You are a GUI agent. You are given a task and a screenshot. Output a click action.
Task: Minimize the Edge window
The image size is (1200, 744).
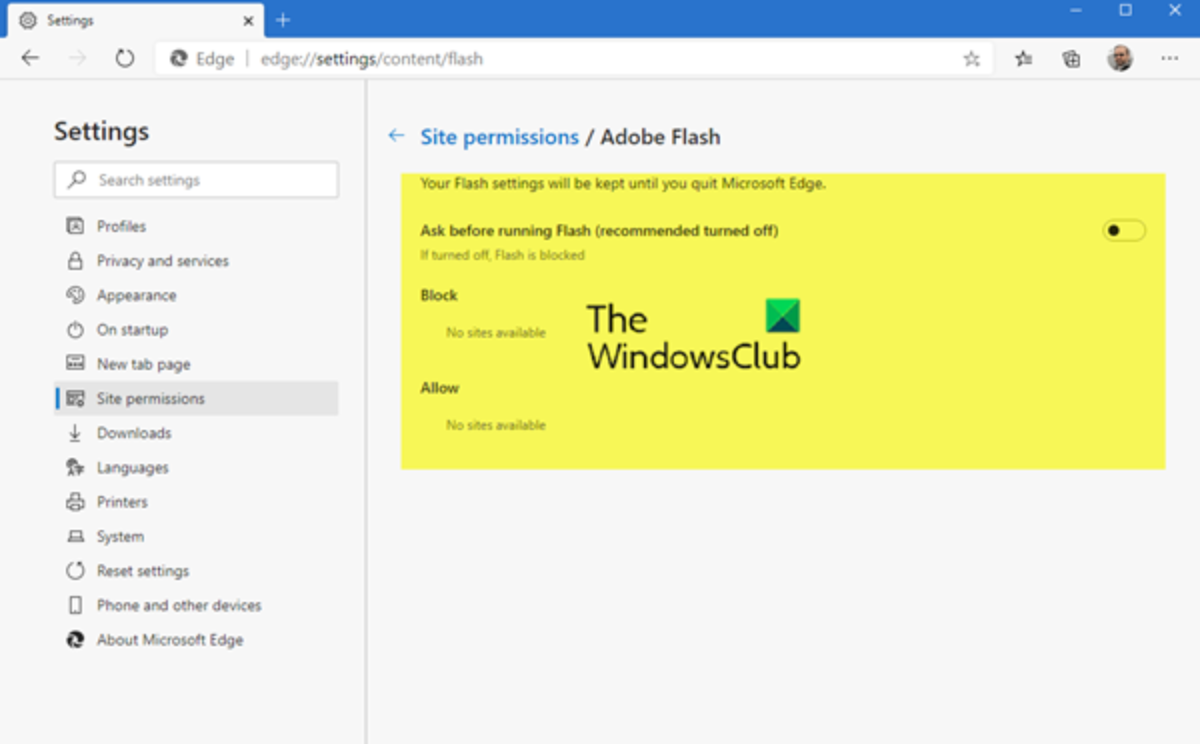point(1077,10)
